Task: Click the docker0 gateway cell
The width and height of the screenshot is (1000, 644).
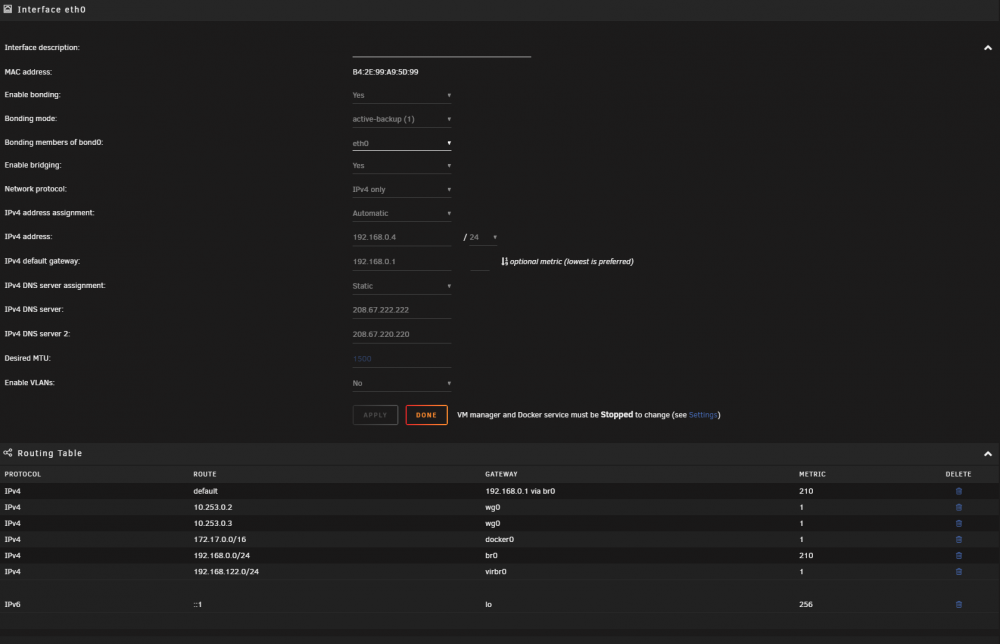Action: [x=499, y=539]
